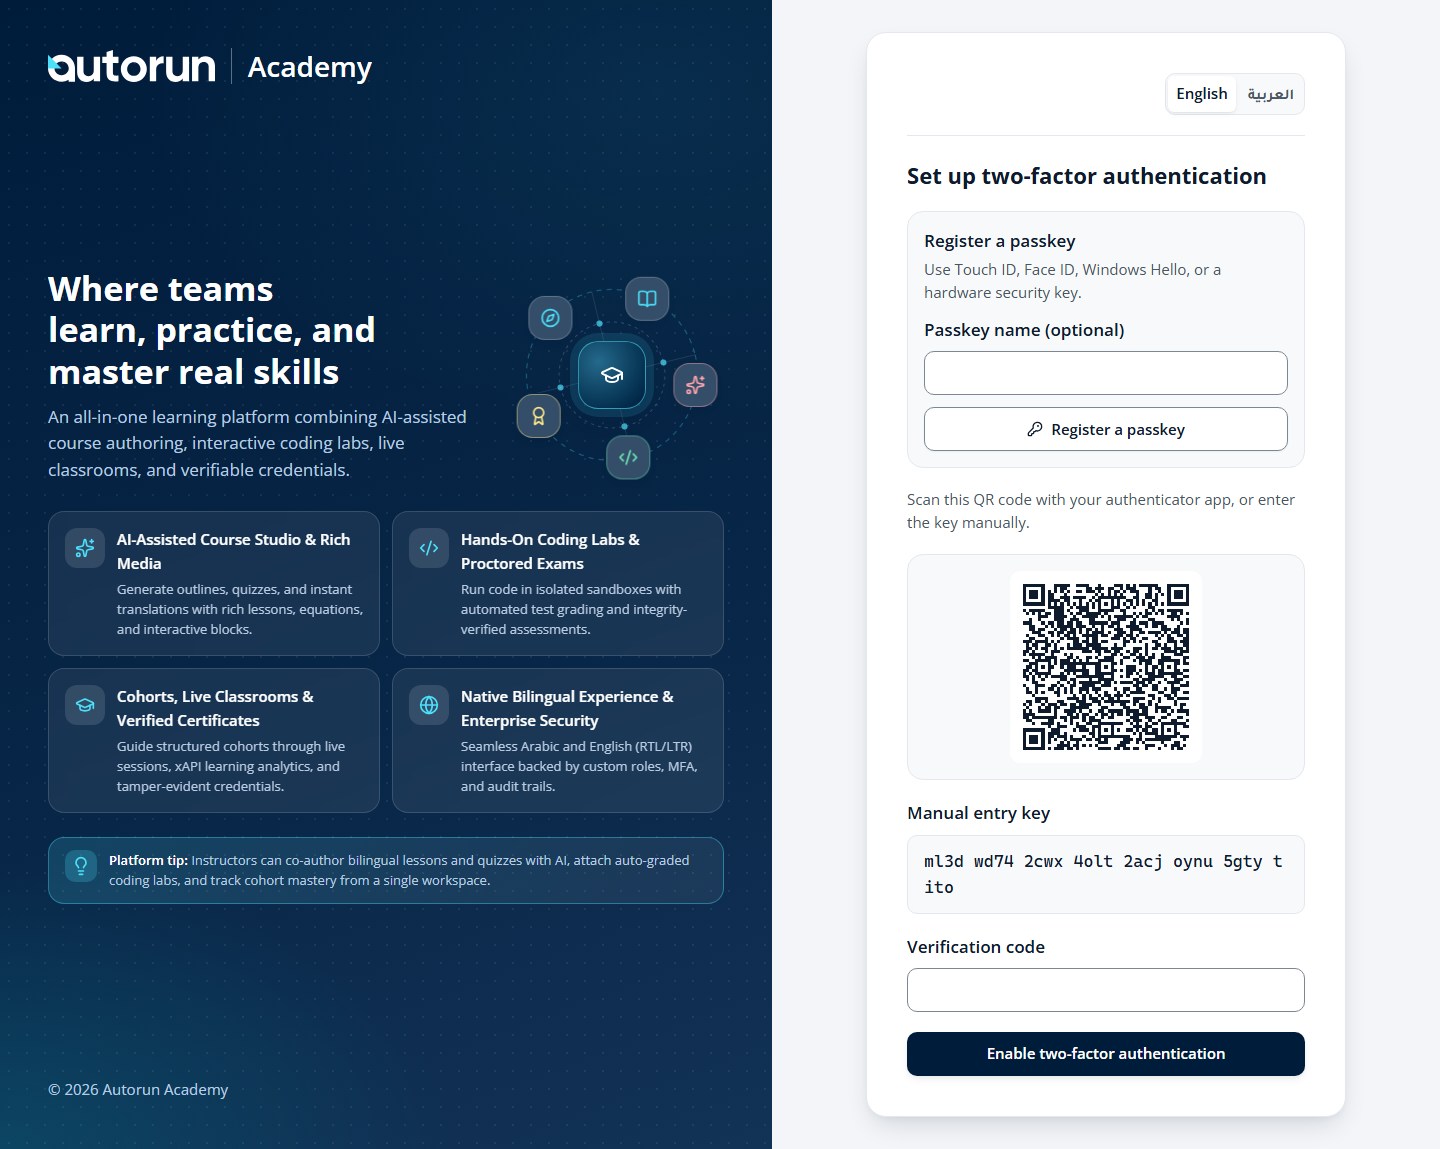Image resolution: width=1440 pixels, height=1149 pixels.
Task: Click the Where teams learn, practice headline
Action: pyautogui.click(x=212, y=330)
